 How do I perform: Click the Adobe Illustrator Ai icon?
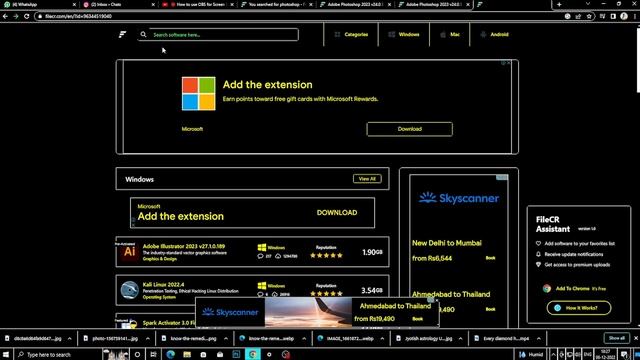pos(129,252)
